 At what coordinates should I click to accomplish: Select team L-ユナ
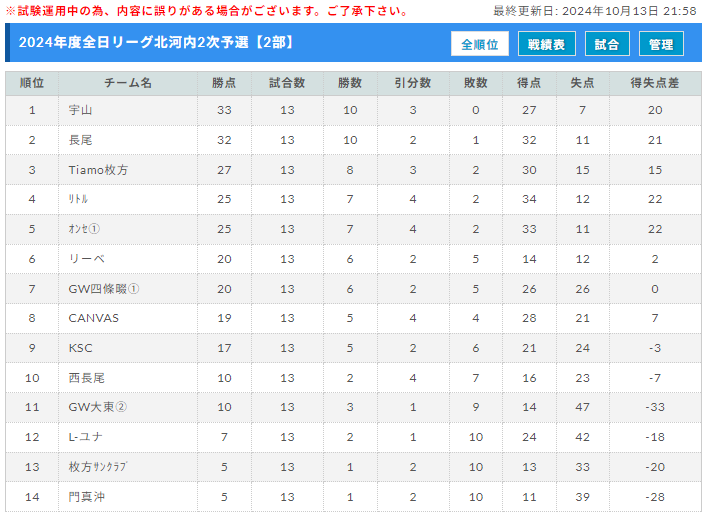(x=85, y=437)
